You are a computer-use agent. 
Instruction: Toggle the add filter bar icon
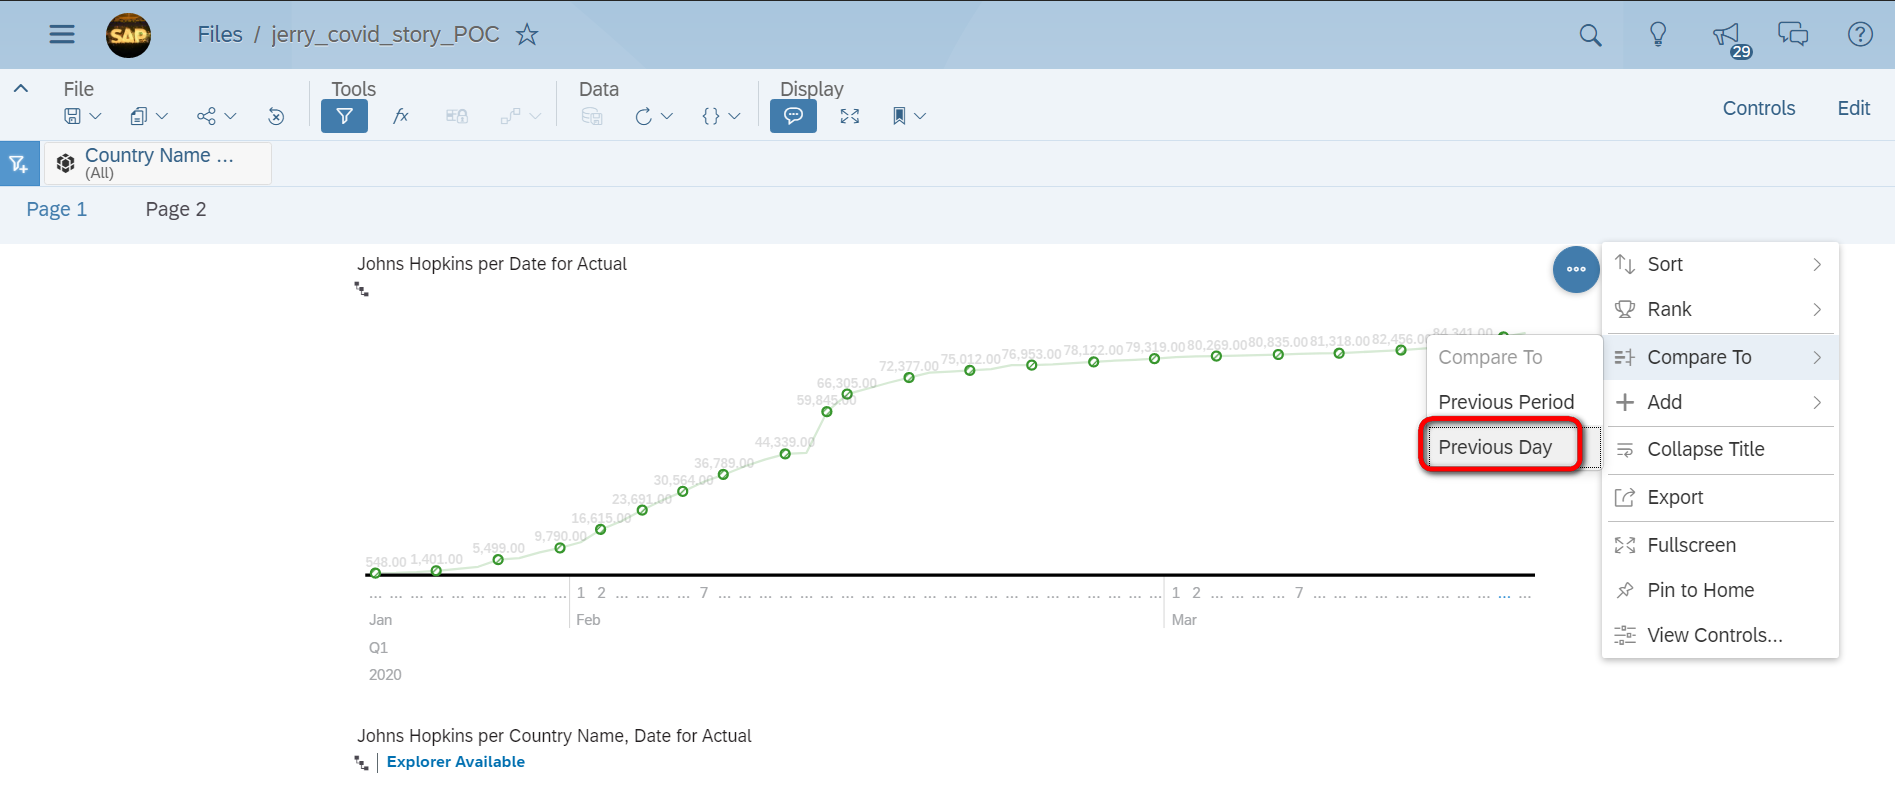click(19, 164)
